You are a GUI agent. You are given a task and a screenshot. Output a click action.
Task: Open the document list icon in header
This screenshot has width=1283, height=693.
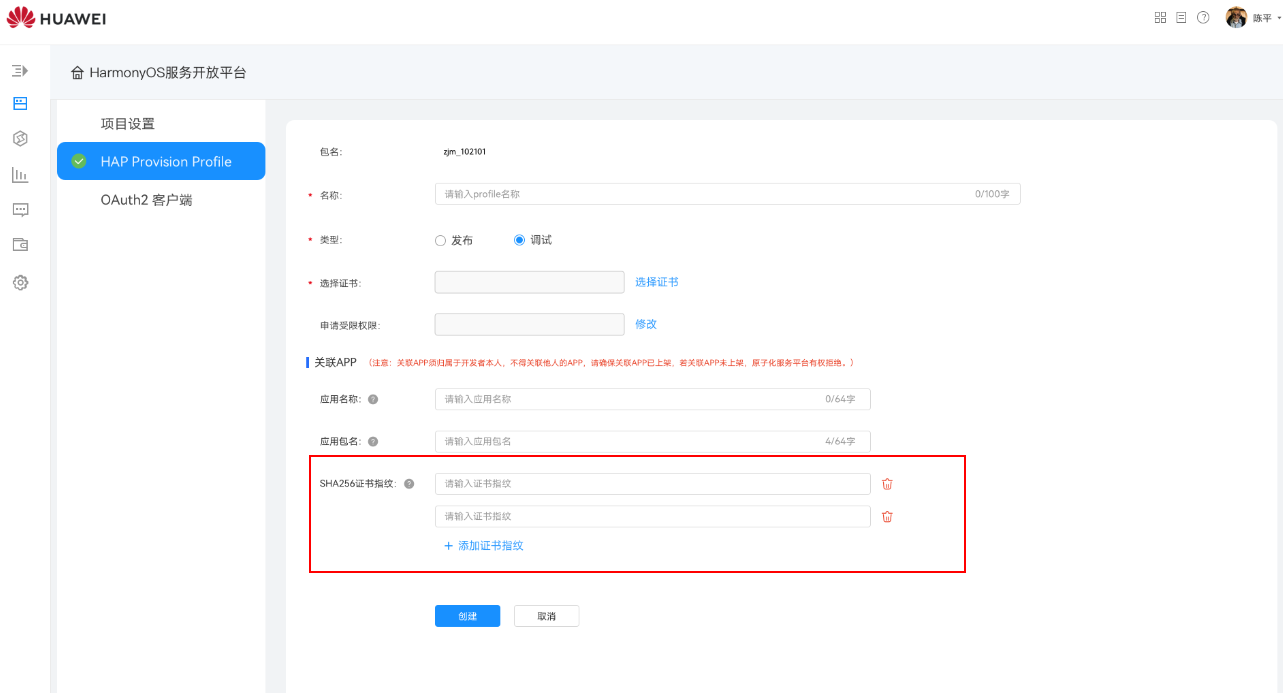click(x=1182, y=18)
